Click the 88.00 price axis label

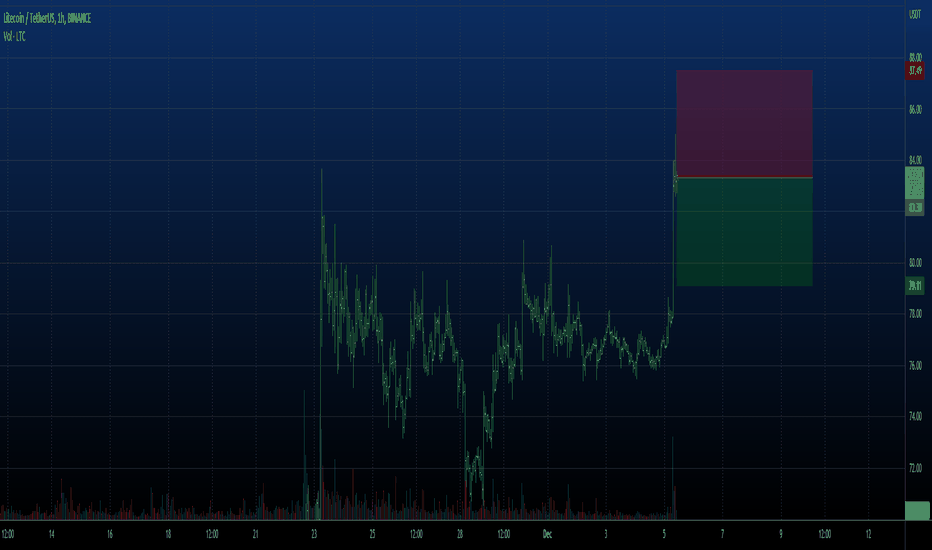point(915,58)
